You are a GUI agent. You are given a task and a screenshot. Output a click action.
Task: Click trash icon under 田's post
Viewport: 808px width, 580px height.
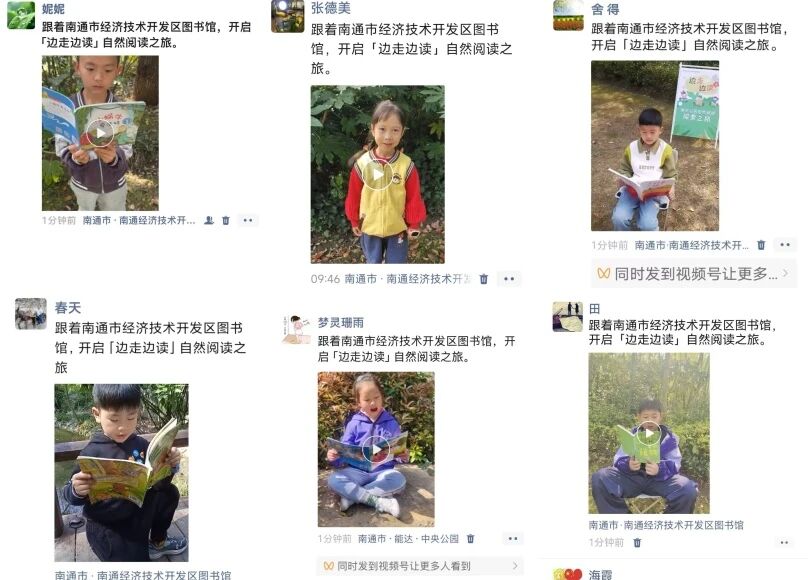[637, 542]
